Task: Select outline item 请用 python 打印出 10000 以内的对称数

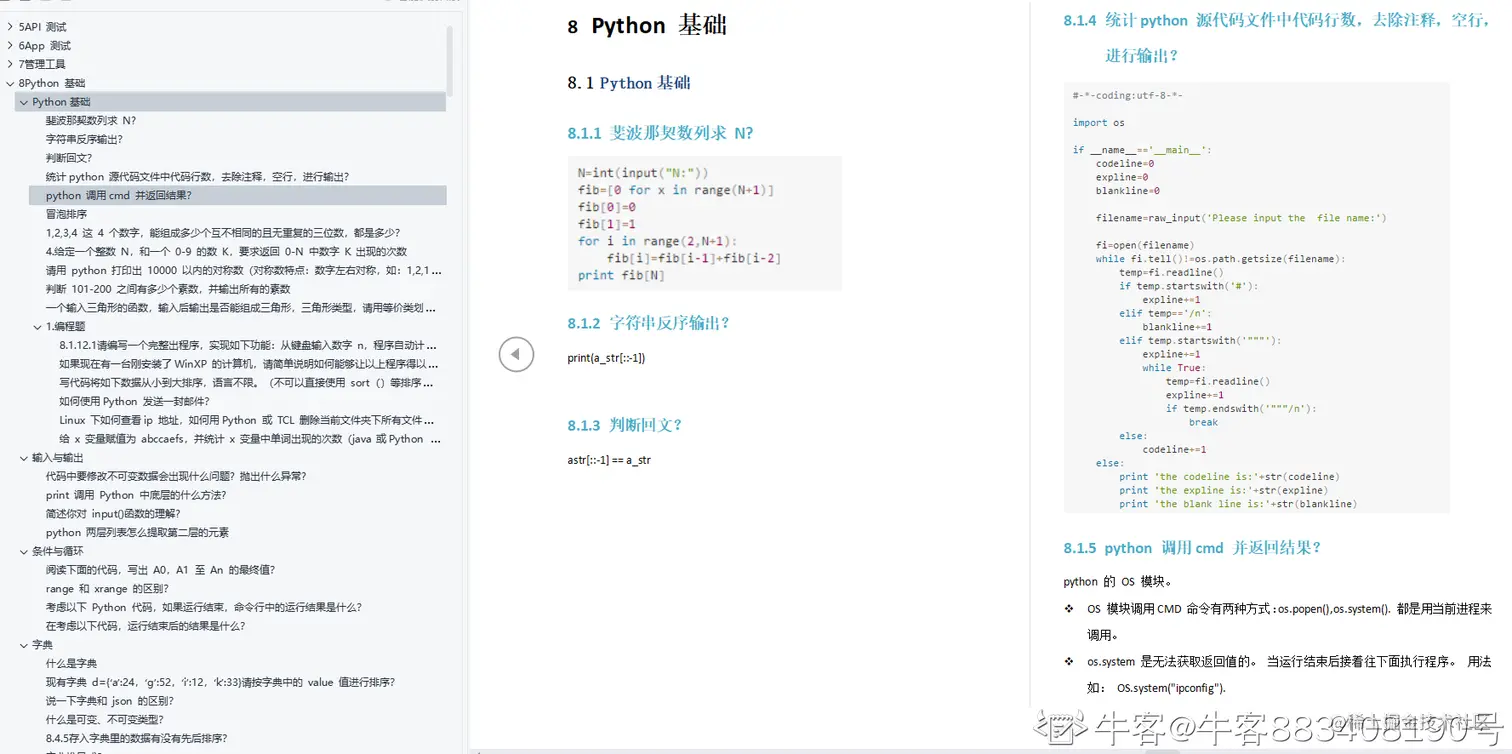Action: tap(243, 270)
